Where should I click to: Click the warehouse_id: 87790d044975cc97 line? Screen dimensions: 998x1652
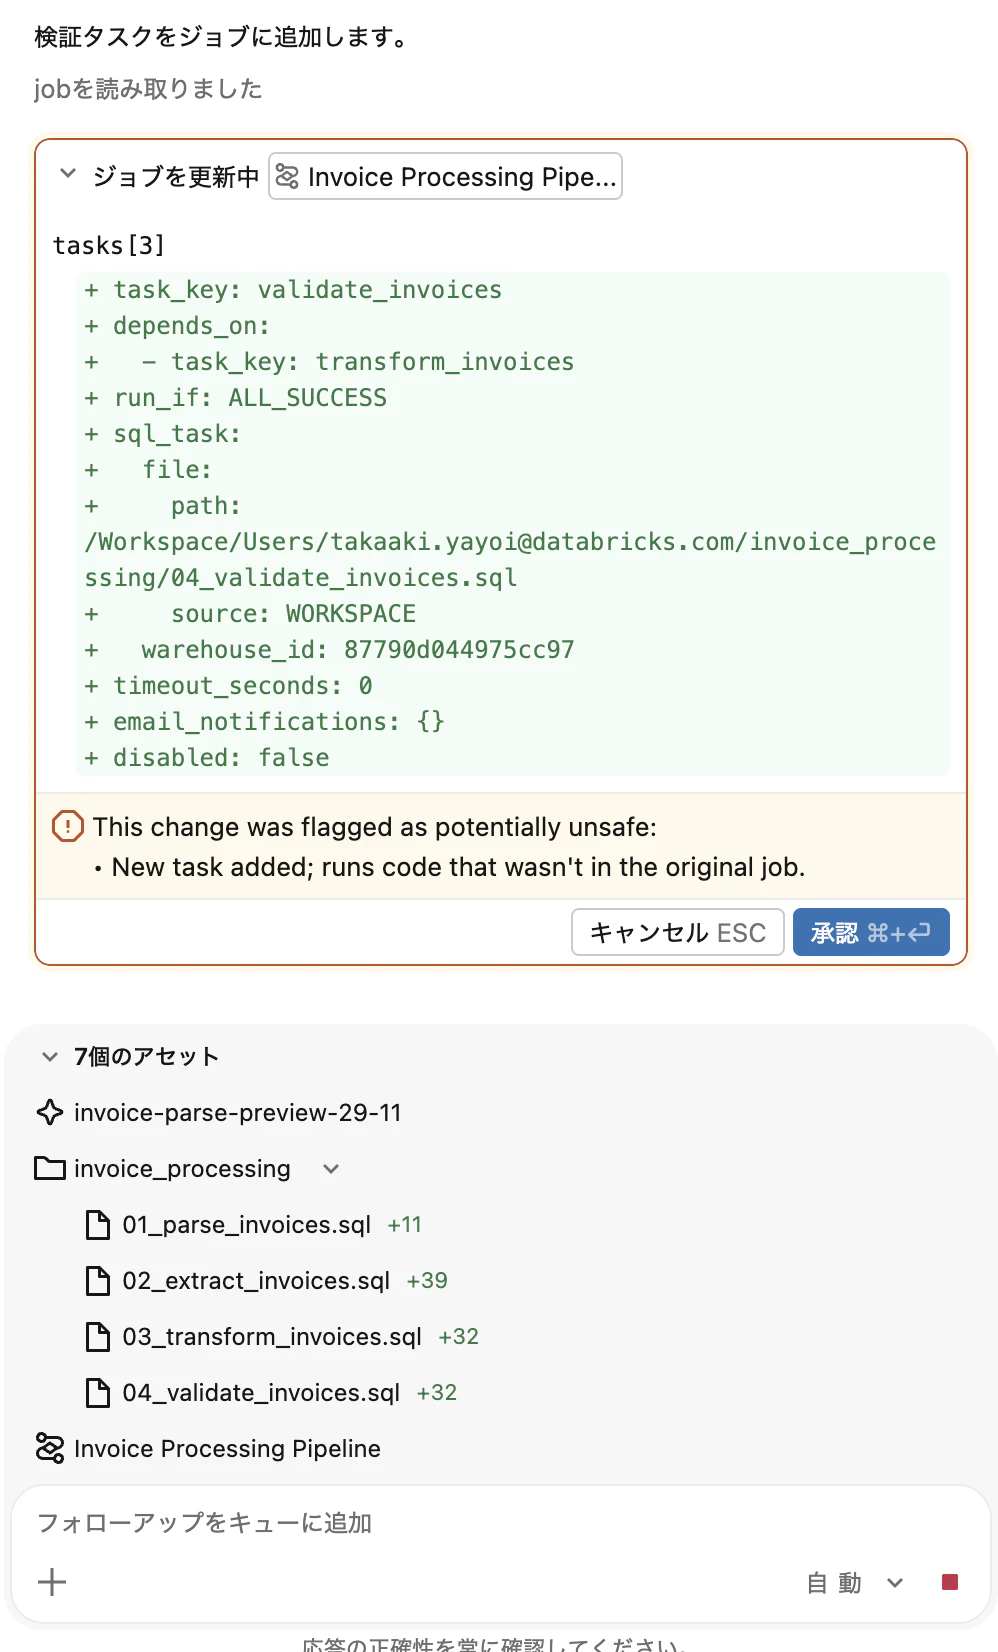(330, 649)
